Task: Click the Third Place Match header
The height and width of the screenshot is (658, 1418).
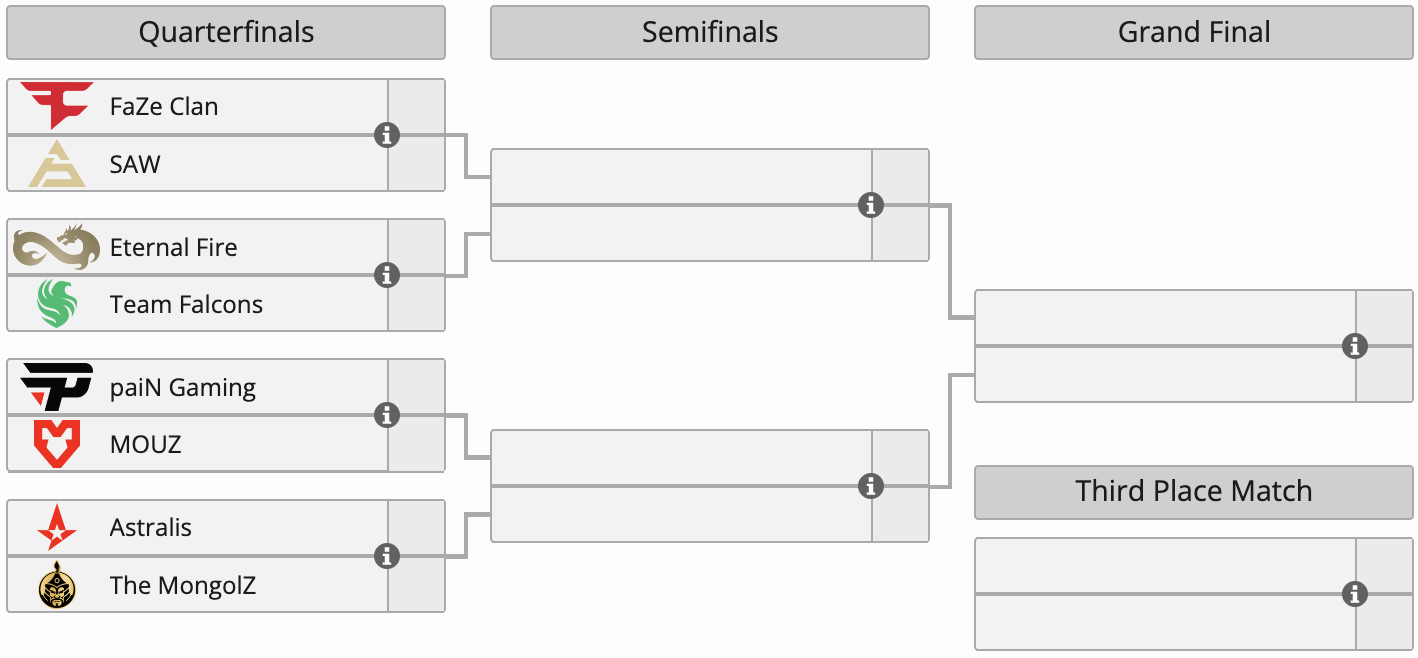Action: [x=1194, y=492]
